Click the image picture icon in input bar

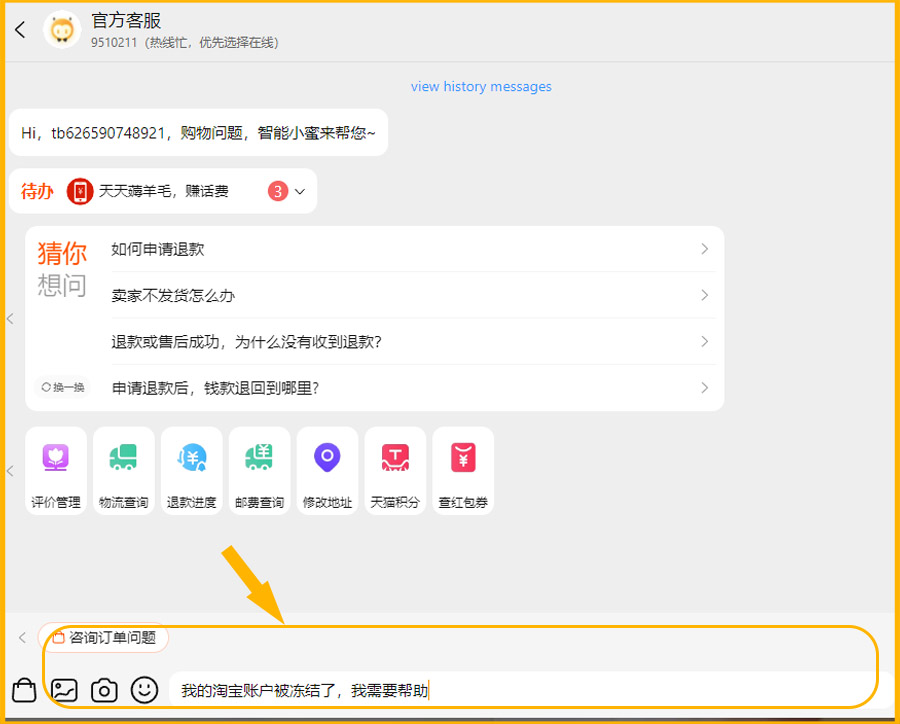[65, 690]
